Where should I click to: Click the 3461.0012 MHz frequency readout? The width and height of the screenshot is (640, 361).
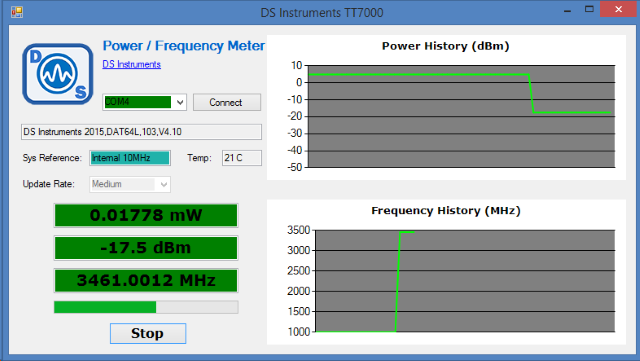click(x=146, y=281)
